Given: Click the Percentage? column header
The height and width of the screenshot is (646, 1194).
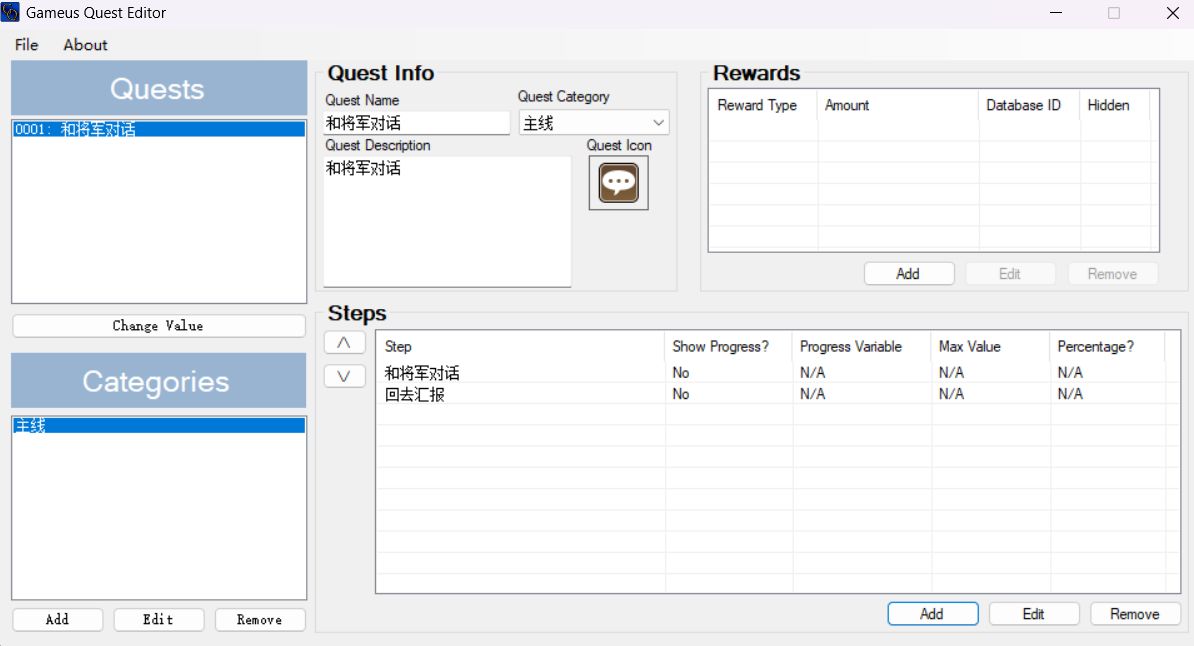Looking at the screenshot, I should pos(1107,347).
